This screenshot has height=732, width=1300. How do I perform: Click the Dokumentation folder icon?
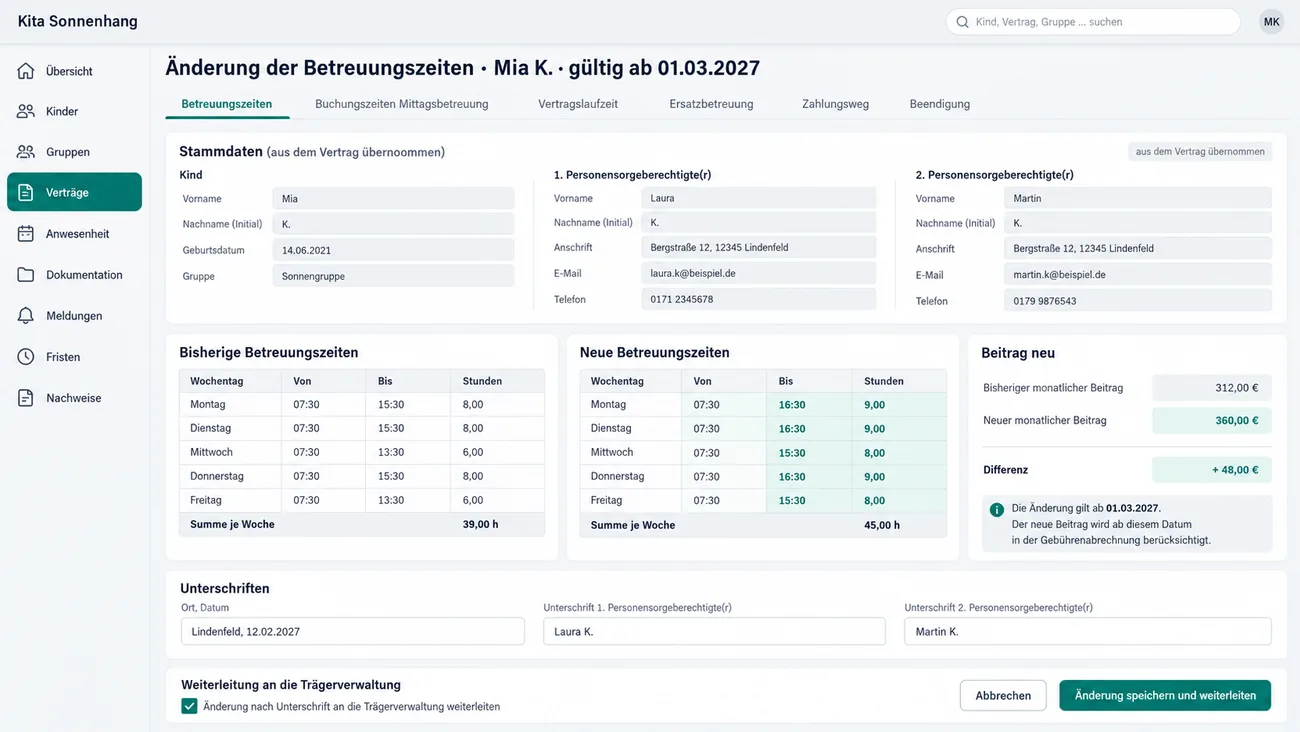coord(26,274)
